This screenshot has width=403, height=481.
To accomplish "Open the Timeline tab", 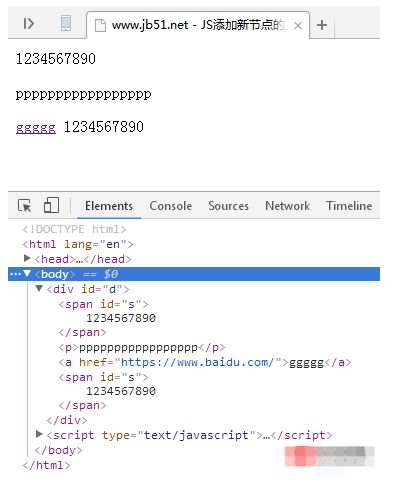I will [349, 206].
